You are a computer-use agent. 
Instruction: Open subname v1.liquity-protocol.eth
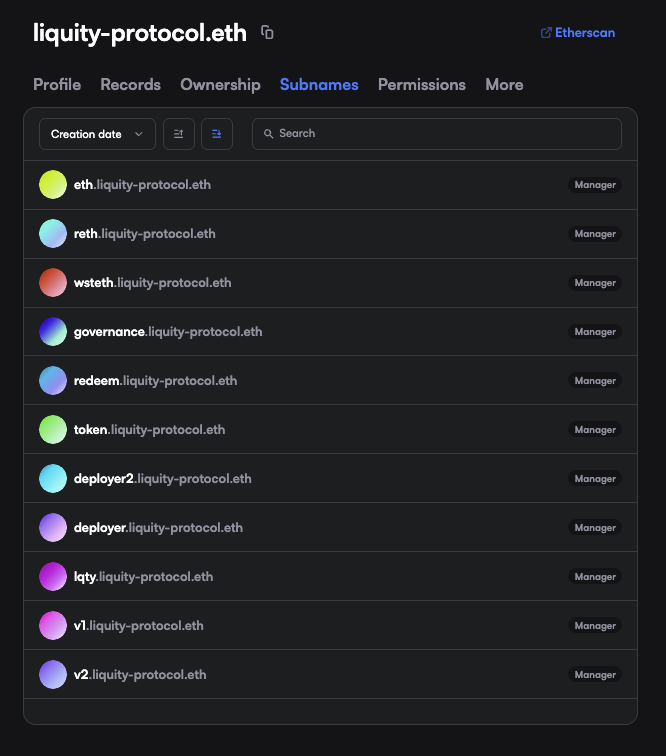tap(330, 625)
